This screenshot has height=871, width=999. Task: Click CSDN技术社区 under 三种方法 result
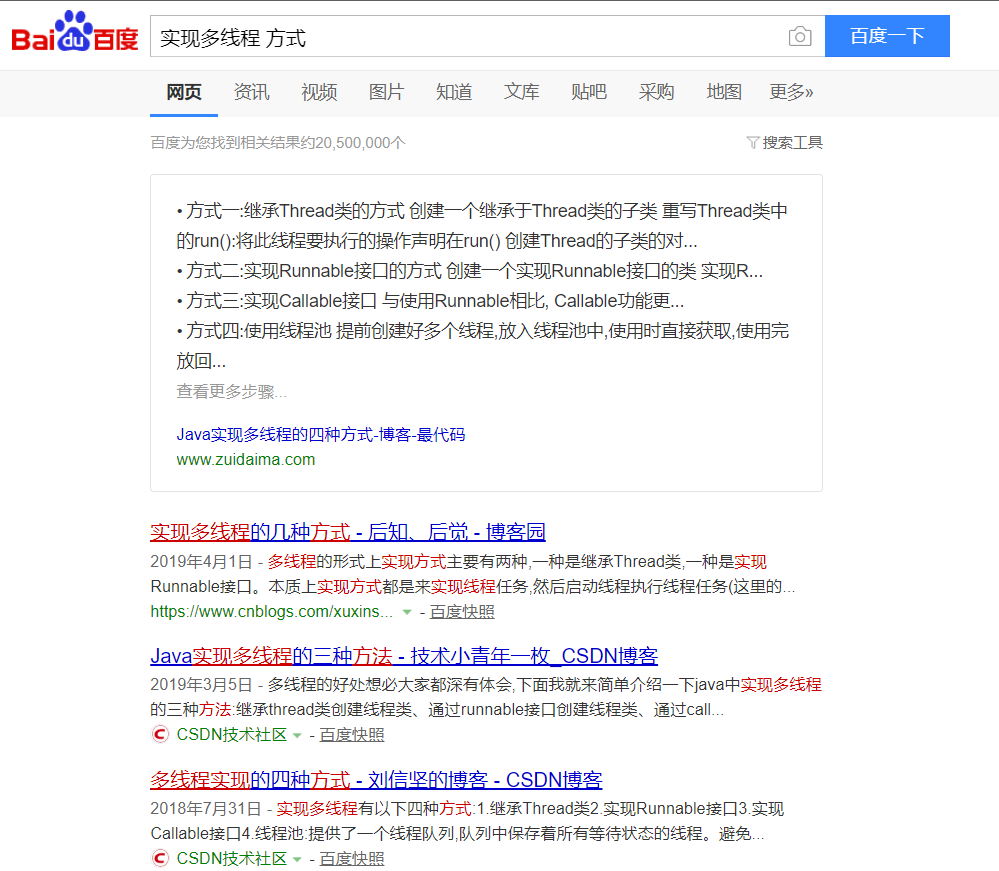point(231,735)
